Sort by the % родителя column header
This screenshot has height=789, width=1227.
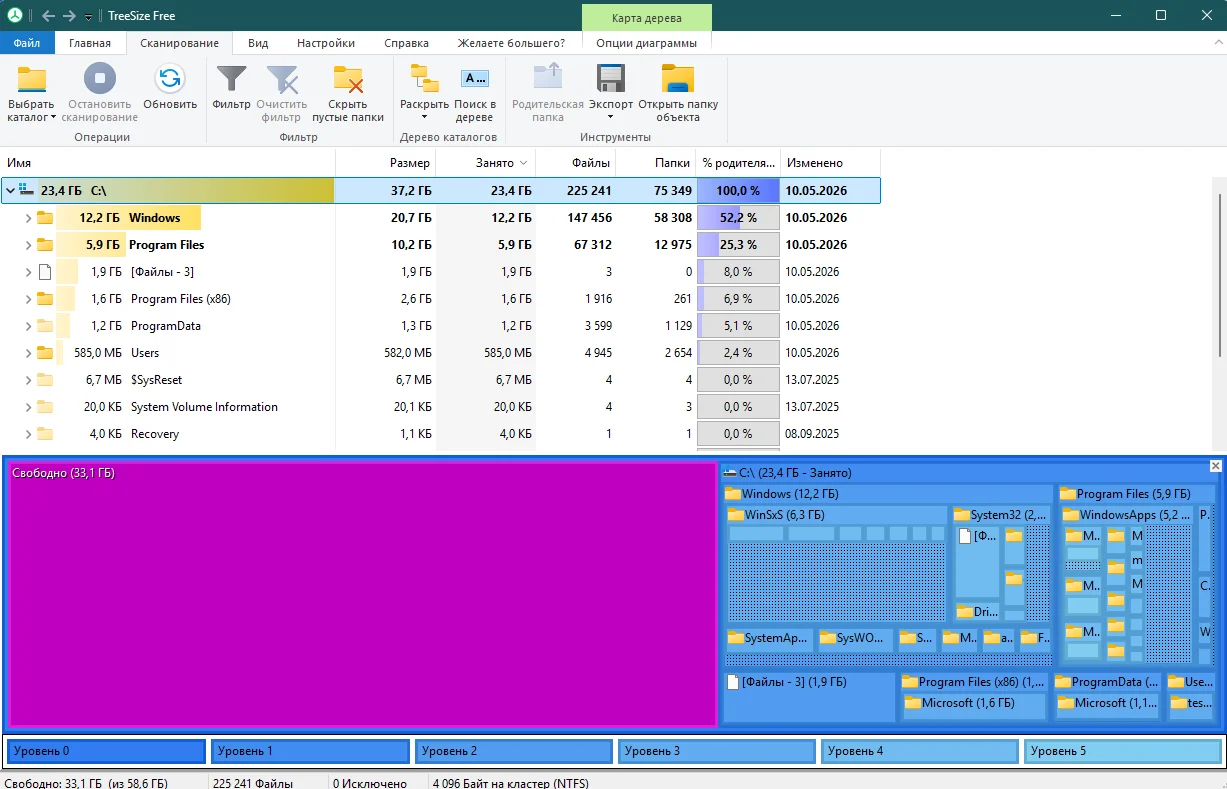(x=738, y=162)
